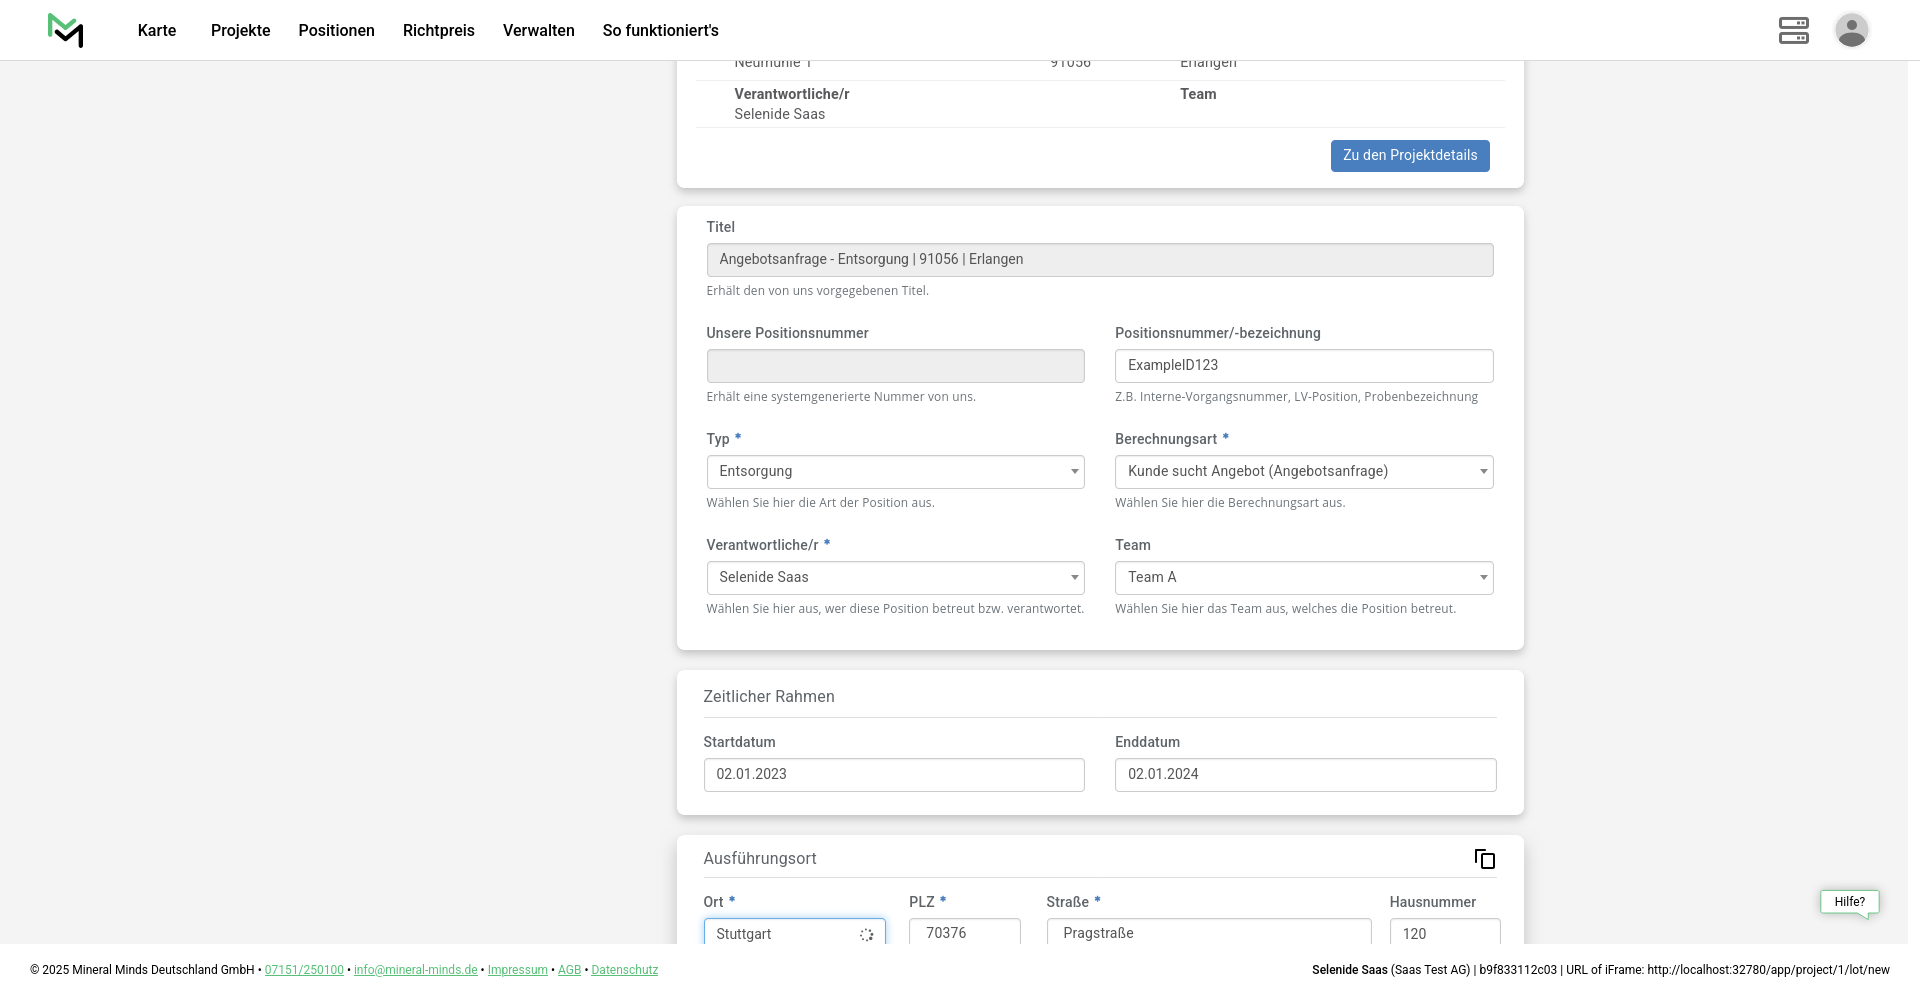
Task: Click into the Straße field with Pragstraße
Action: point(1208,933)
